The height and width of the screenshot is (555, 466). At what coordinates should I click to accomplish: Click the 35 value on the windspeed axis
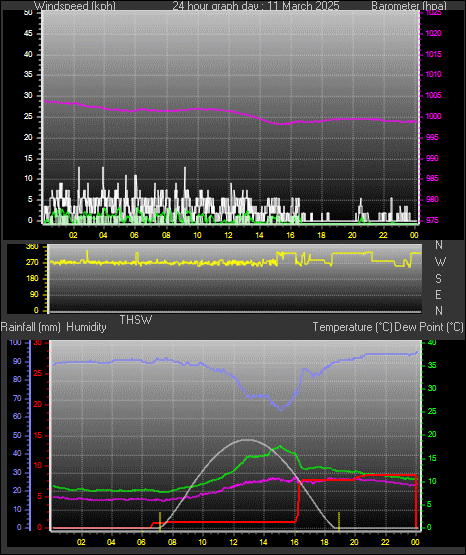pyautogui.click(x=28, y=74)
